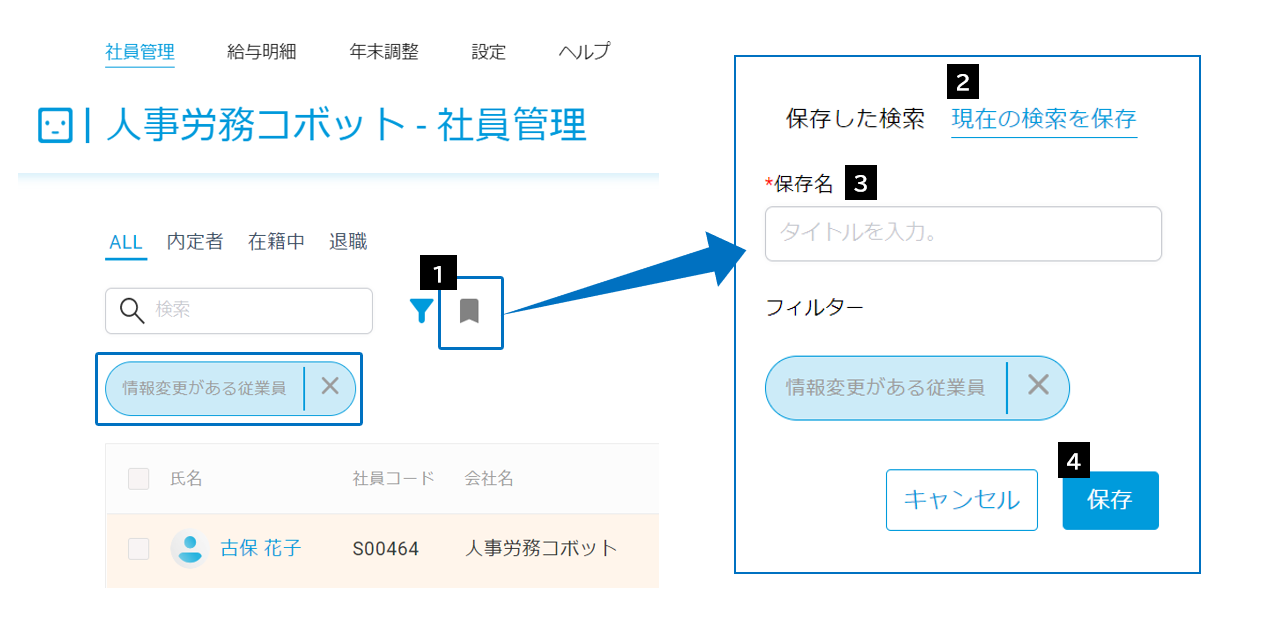Toggle the select-all checkbox in the table header
1264x622 pixels.
click(x=138, y=479)
